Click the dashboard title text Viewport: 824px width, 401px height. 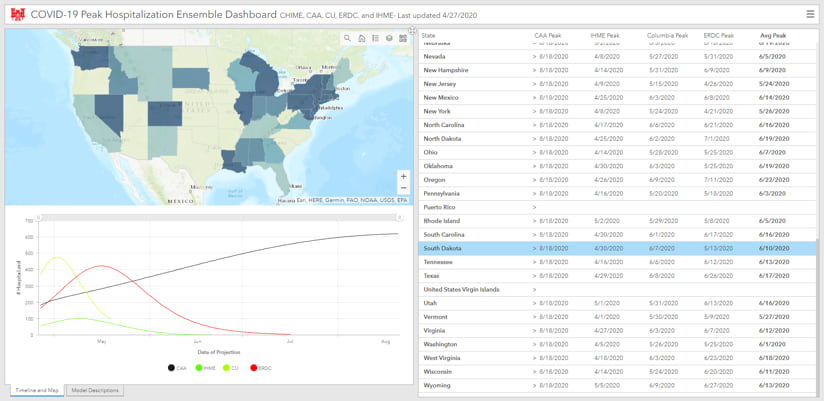(x=153, y=15)
